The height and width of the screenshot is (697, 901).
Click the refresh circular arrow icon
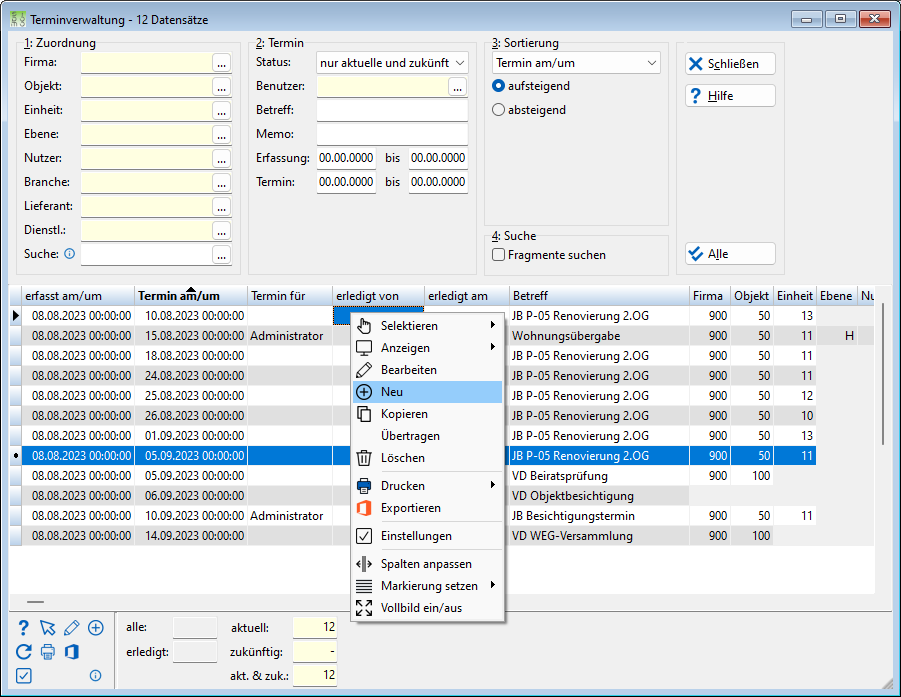(x=24, y=652)
